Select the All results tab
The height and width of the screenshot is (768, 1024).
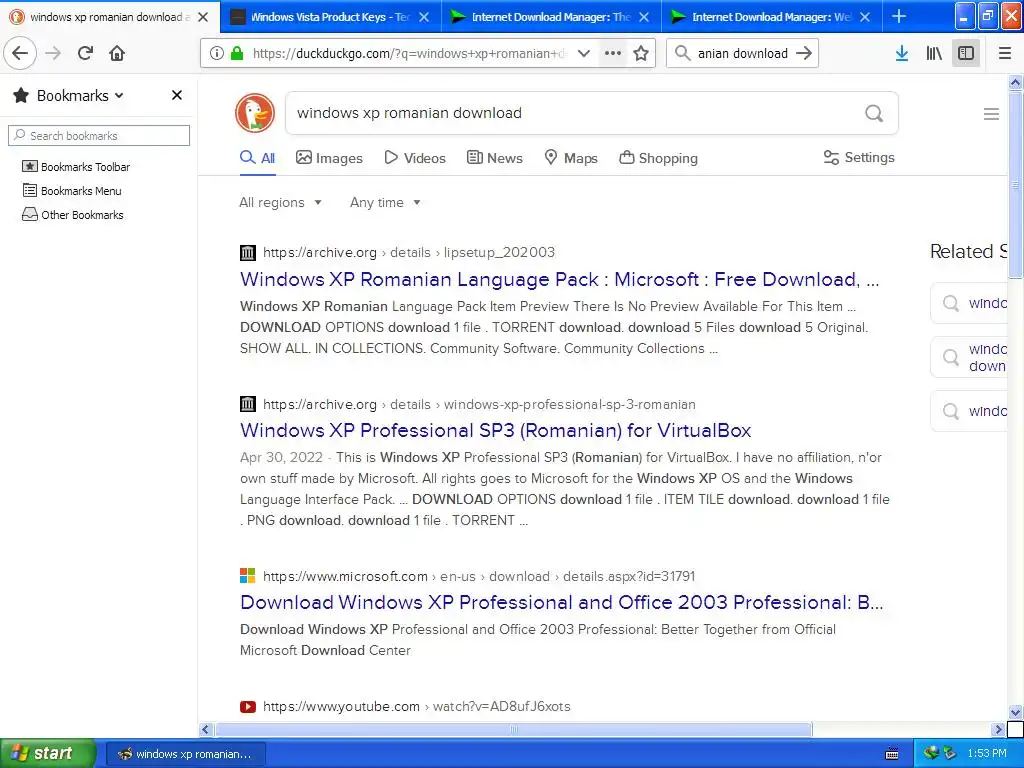point(257,158)
